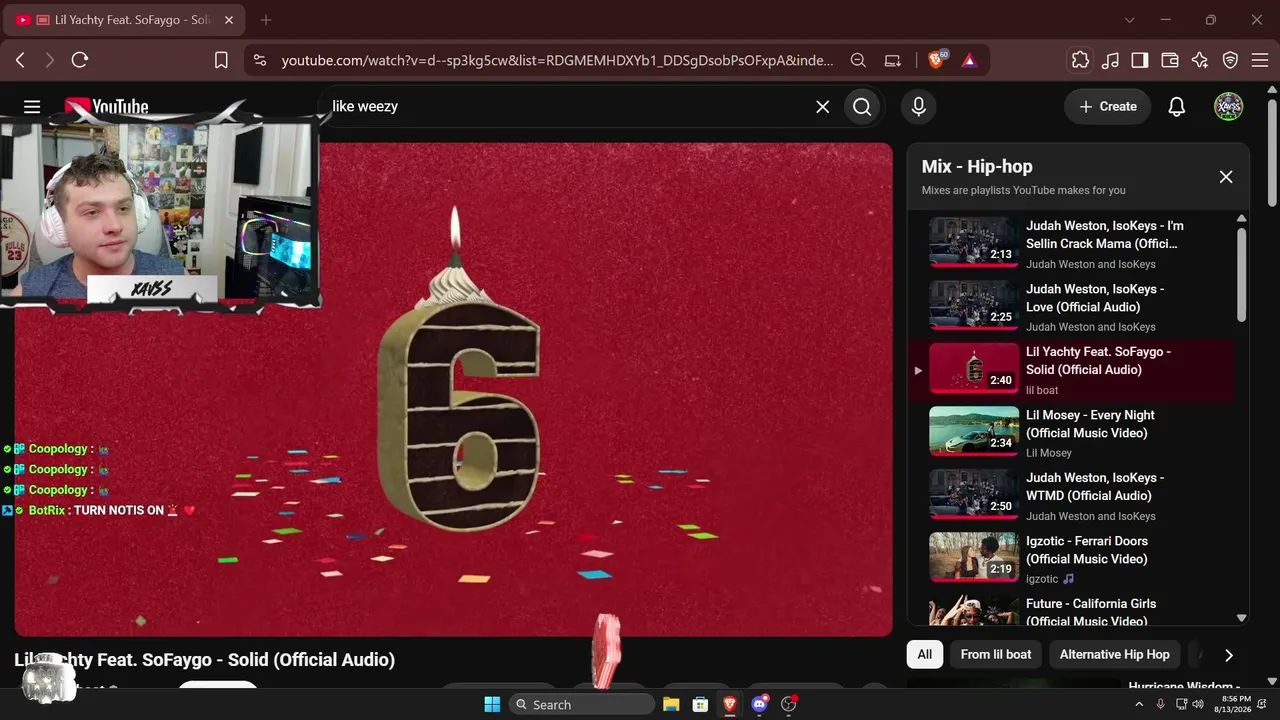This screenshot has width=1280, height=720.
Task: Show more filter chips with right arrow
Action: [x=1229, y=655]
